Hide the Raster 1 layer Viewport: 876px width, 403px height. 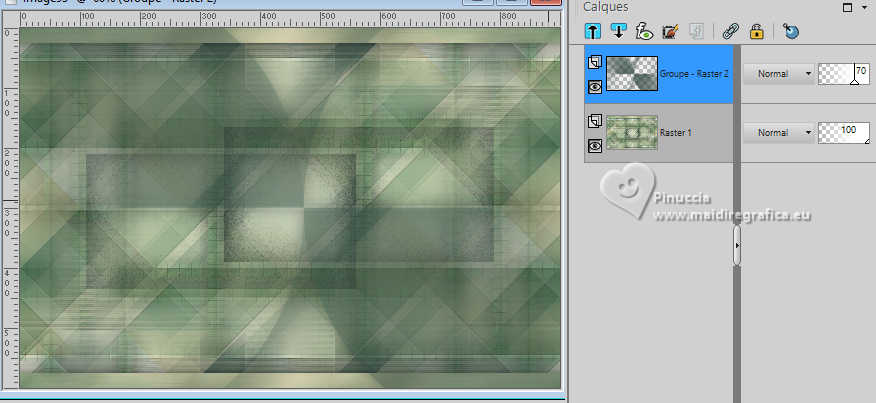[x=595, y=145]
